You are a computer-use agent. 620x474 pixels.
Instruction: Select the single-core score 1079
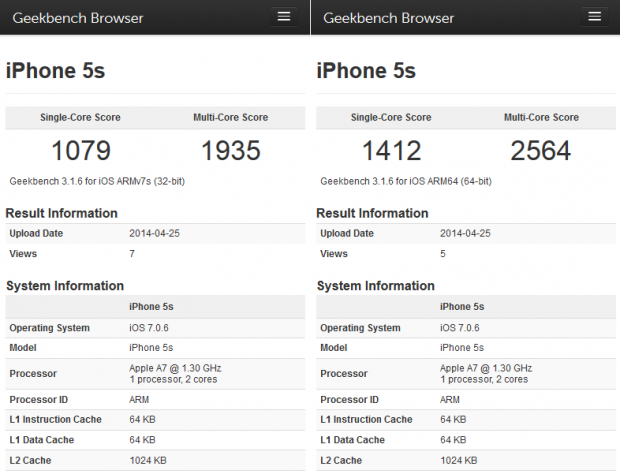[x=81, y=151]
